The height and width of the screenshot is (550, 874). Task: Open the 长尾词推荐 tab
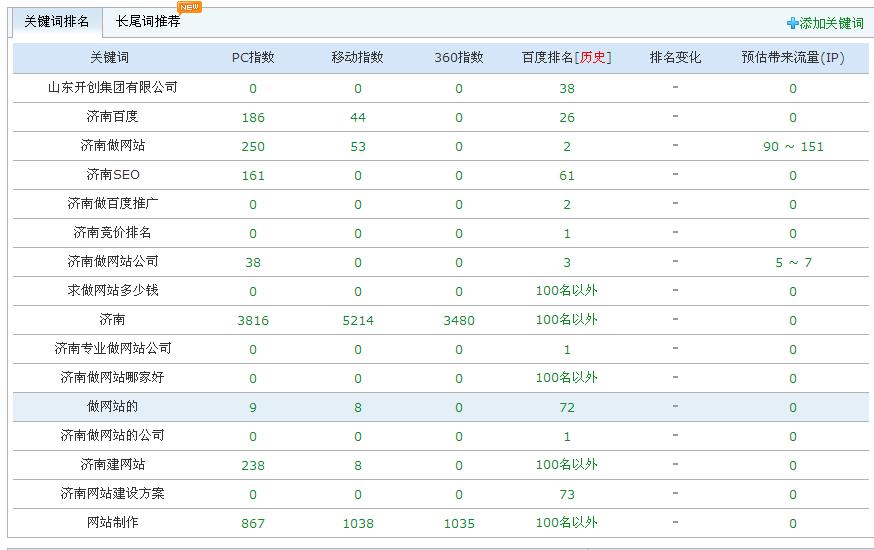tap(148, 21)
